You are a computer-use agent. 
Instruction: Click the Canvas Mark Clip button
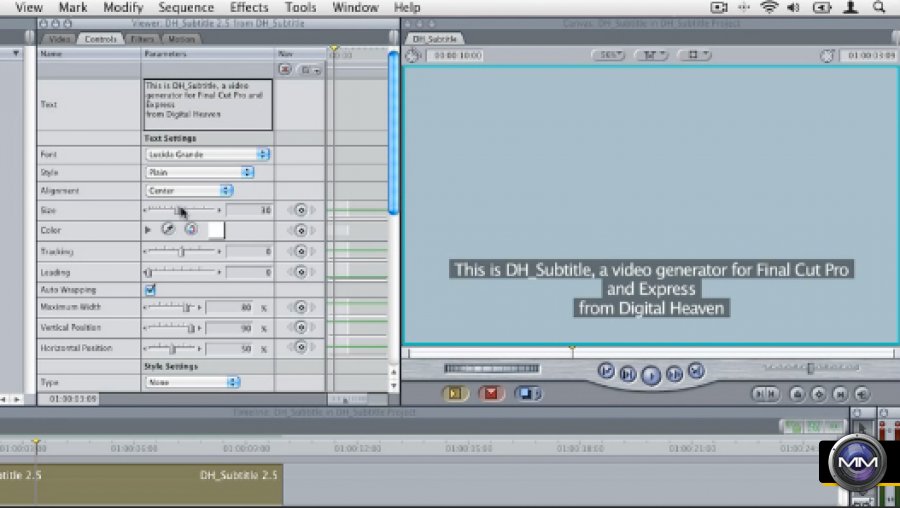[x=840, y=394]
